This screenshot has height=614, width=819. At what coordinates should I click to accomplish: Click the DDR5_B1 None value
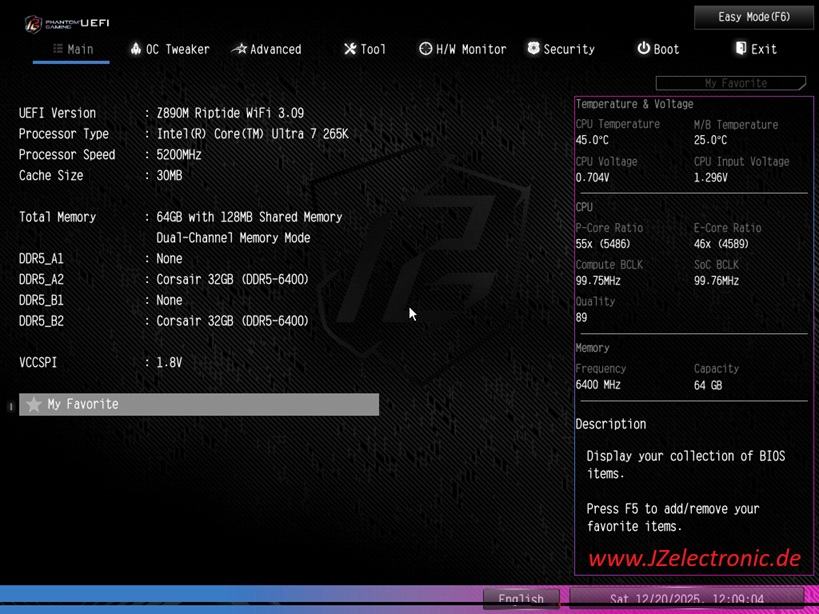(169, 301)
